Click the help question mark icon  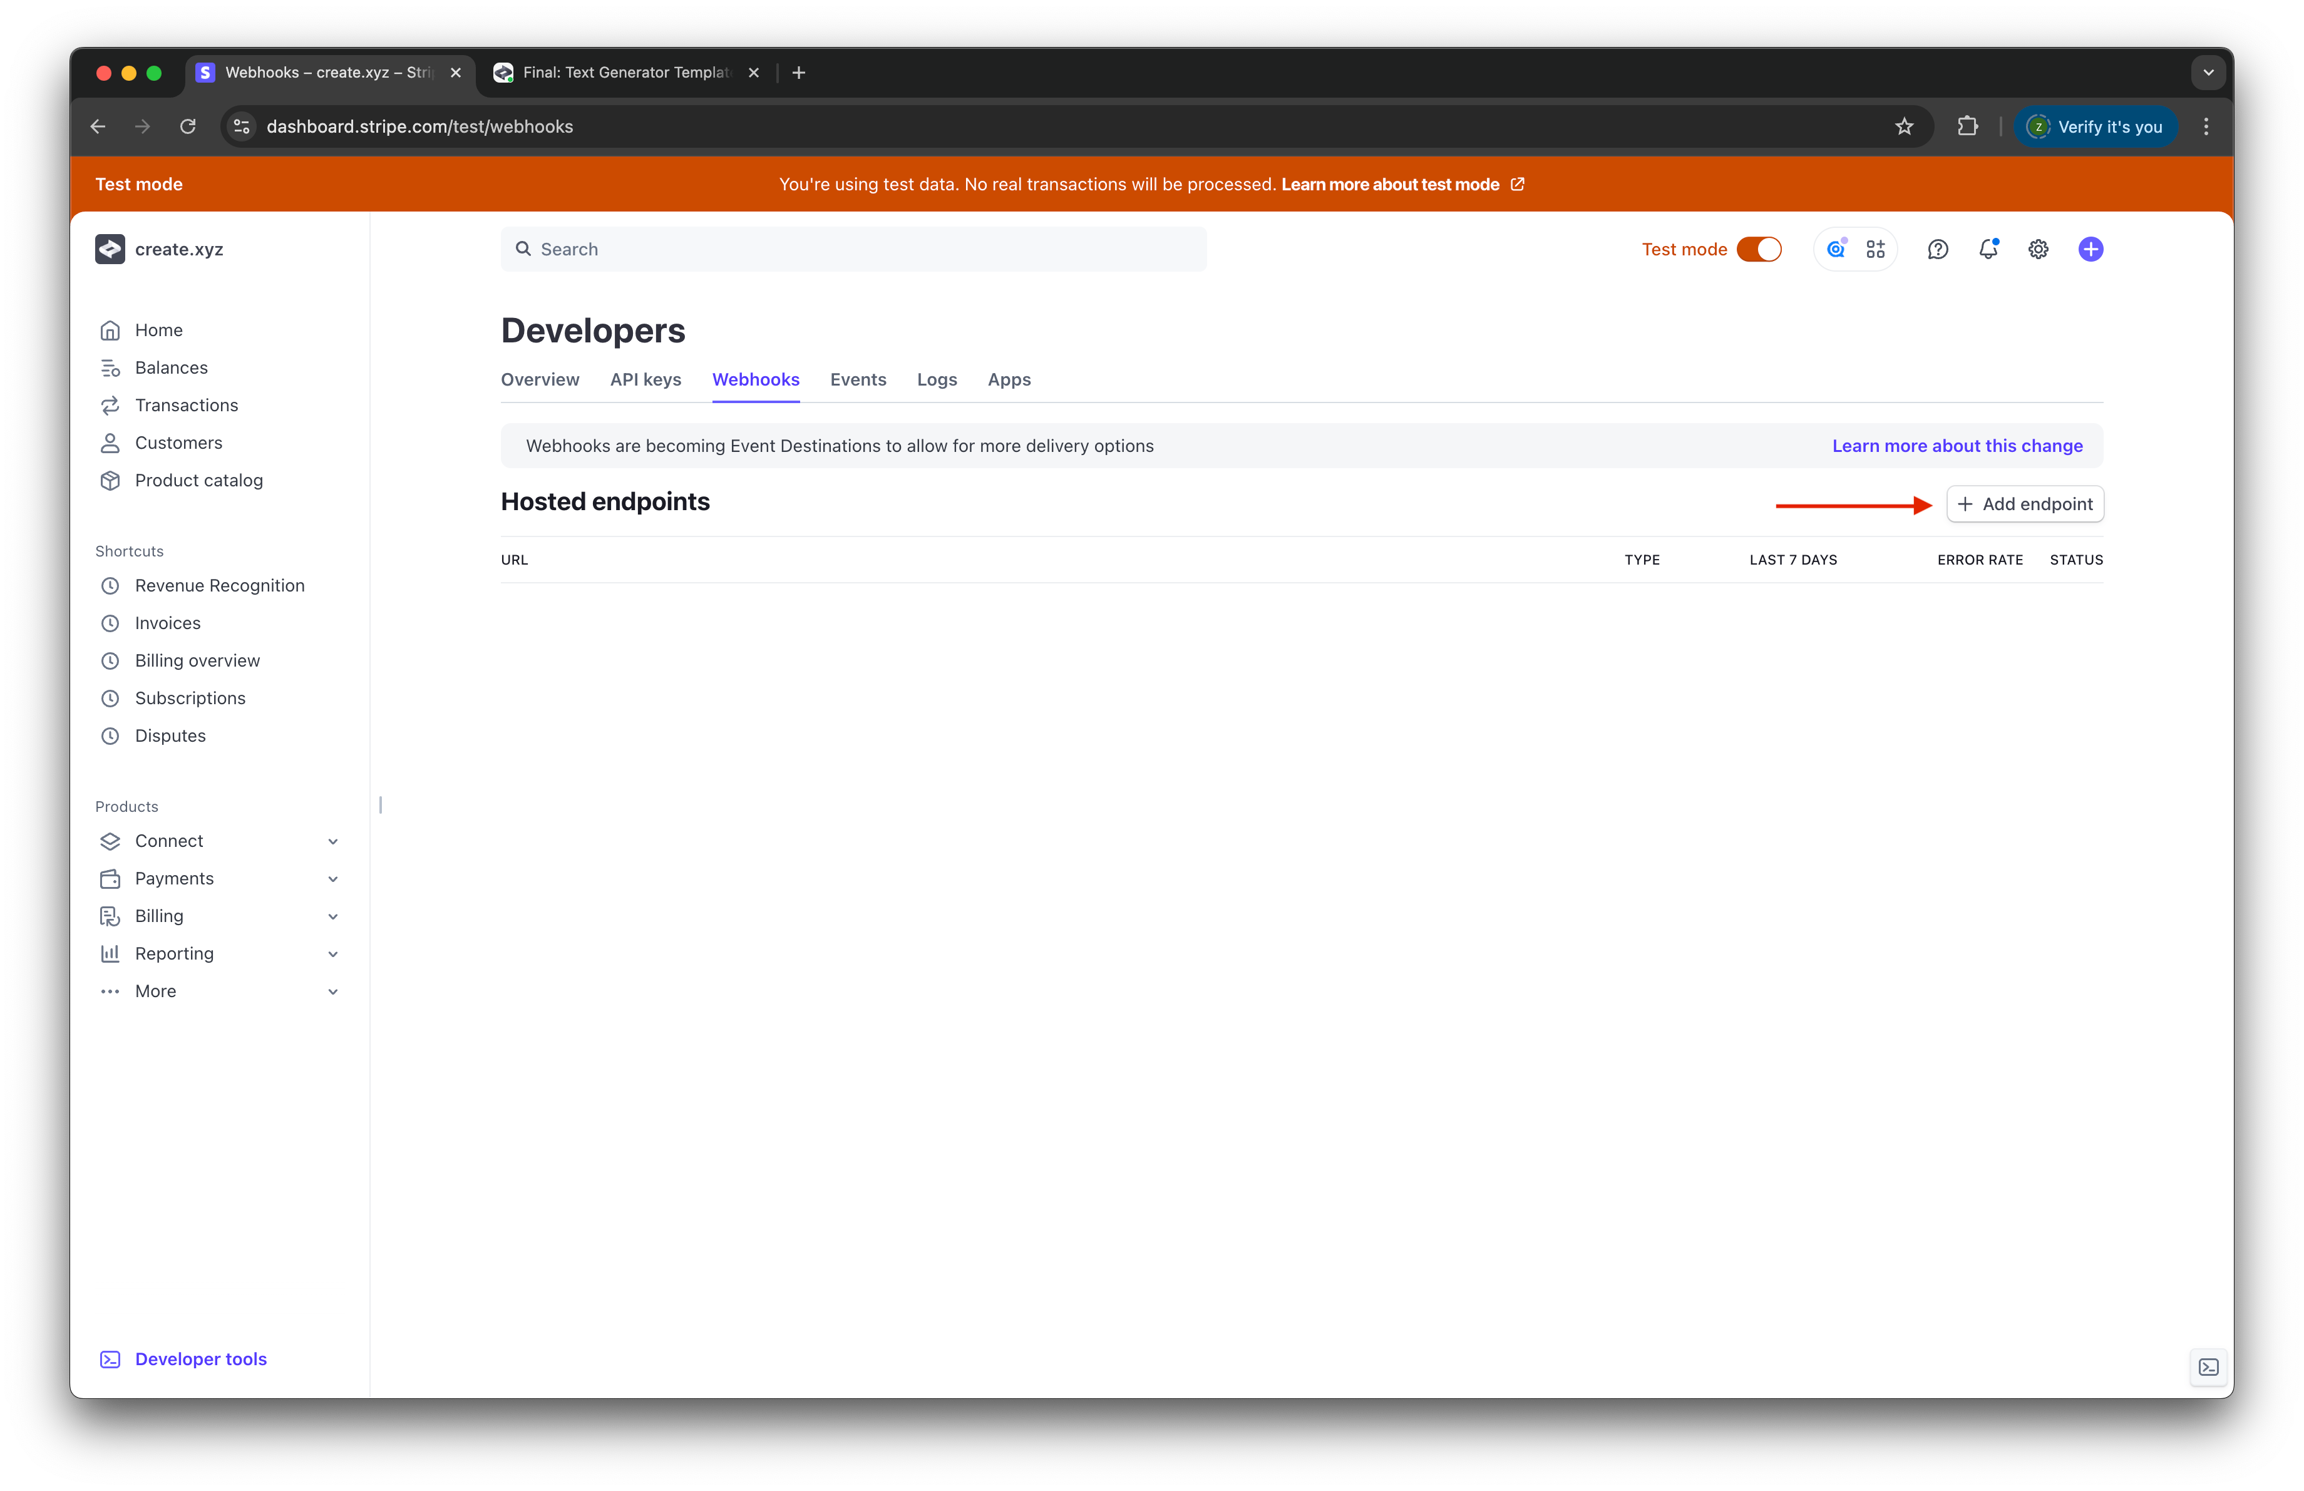(1937, 249)
